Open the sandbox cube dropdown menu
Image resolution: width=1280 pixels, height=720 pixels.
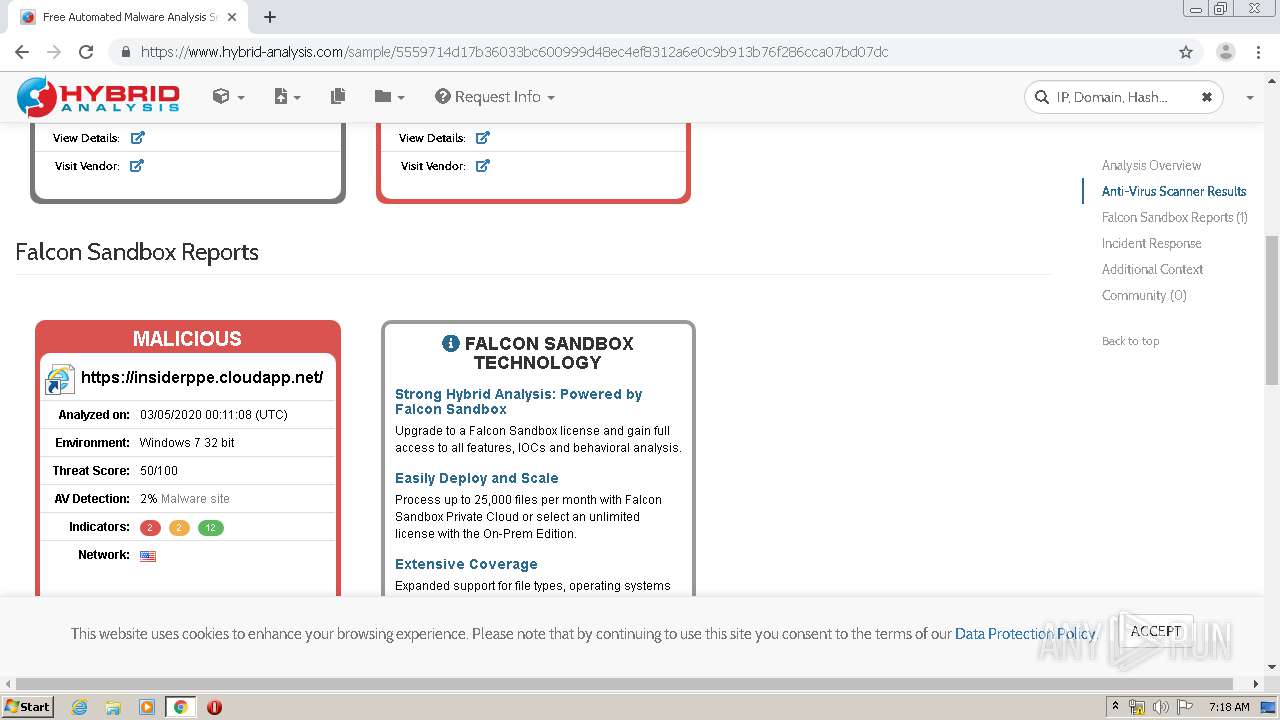coord(229,96)
